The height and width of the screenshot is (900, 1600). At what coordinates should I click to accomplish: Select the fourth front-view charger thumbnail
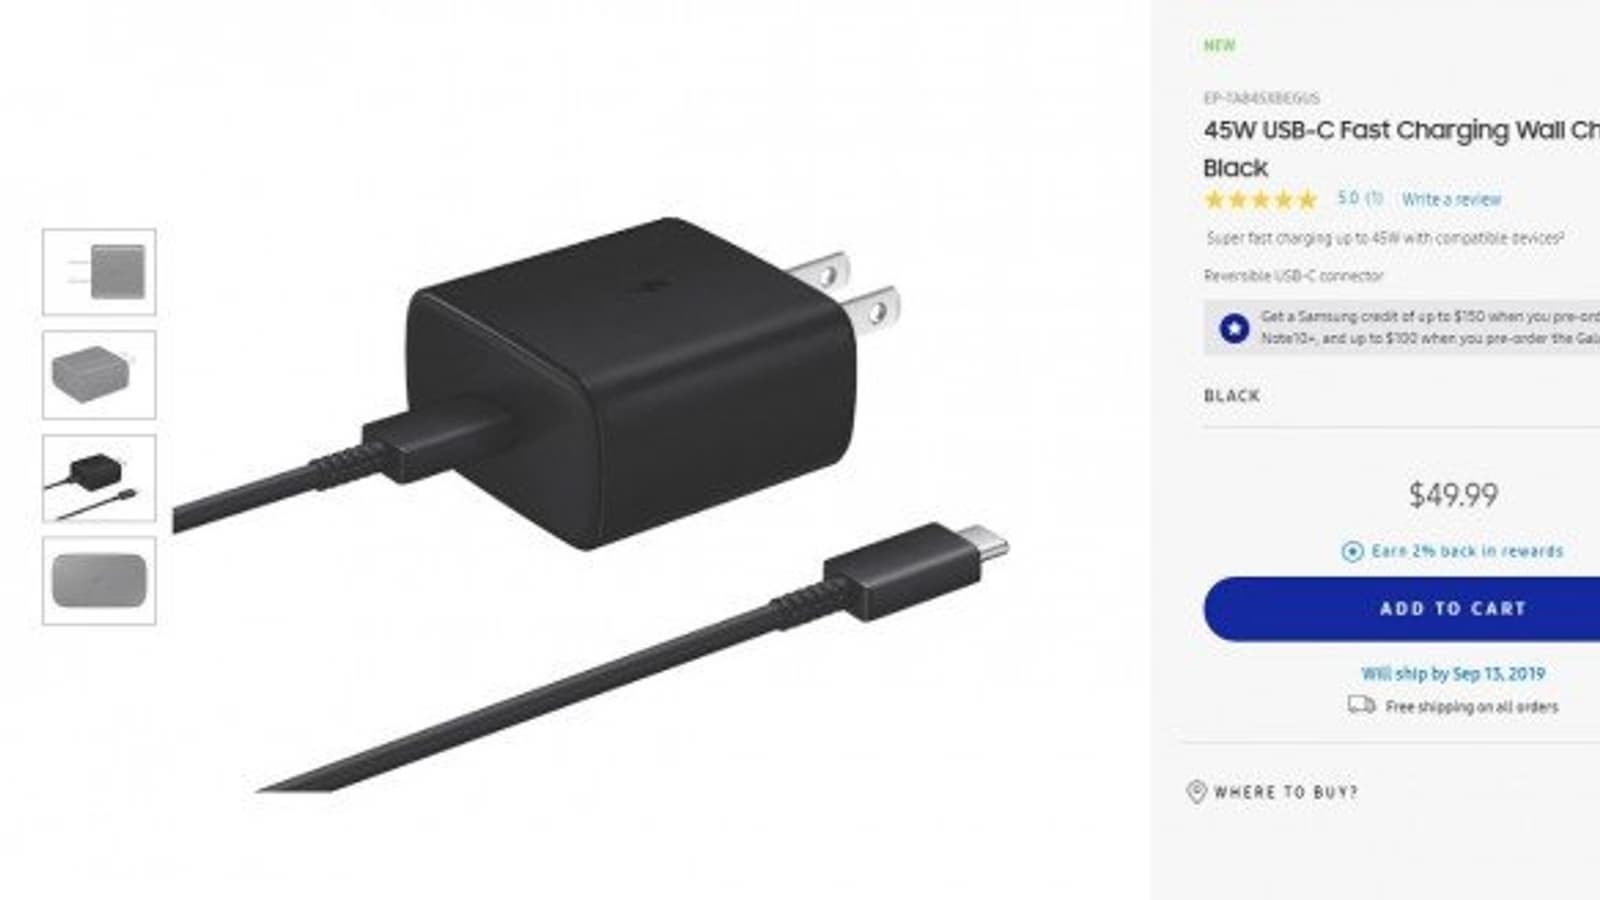pos(99,581)
